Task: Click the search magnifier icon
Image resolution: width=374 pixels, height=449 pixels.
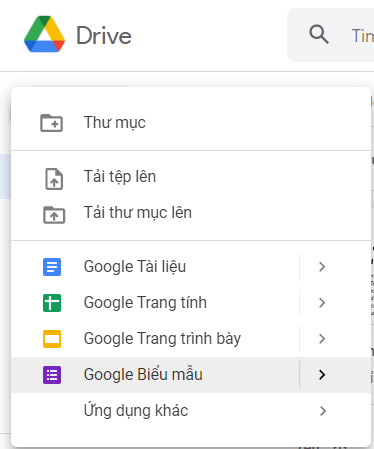Action: (x=319, y=34)
